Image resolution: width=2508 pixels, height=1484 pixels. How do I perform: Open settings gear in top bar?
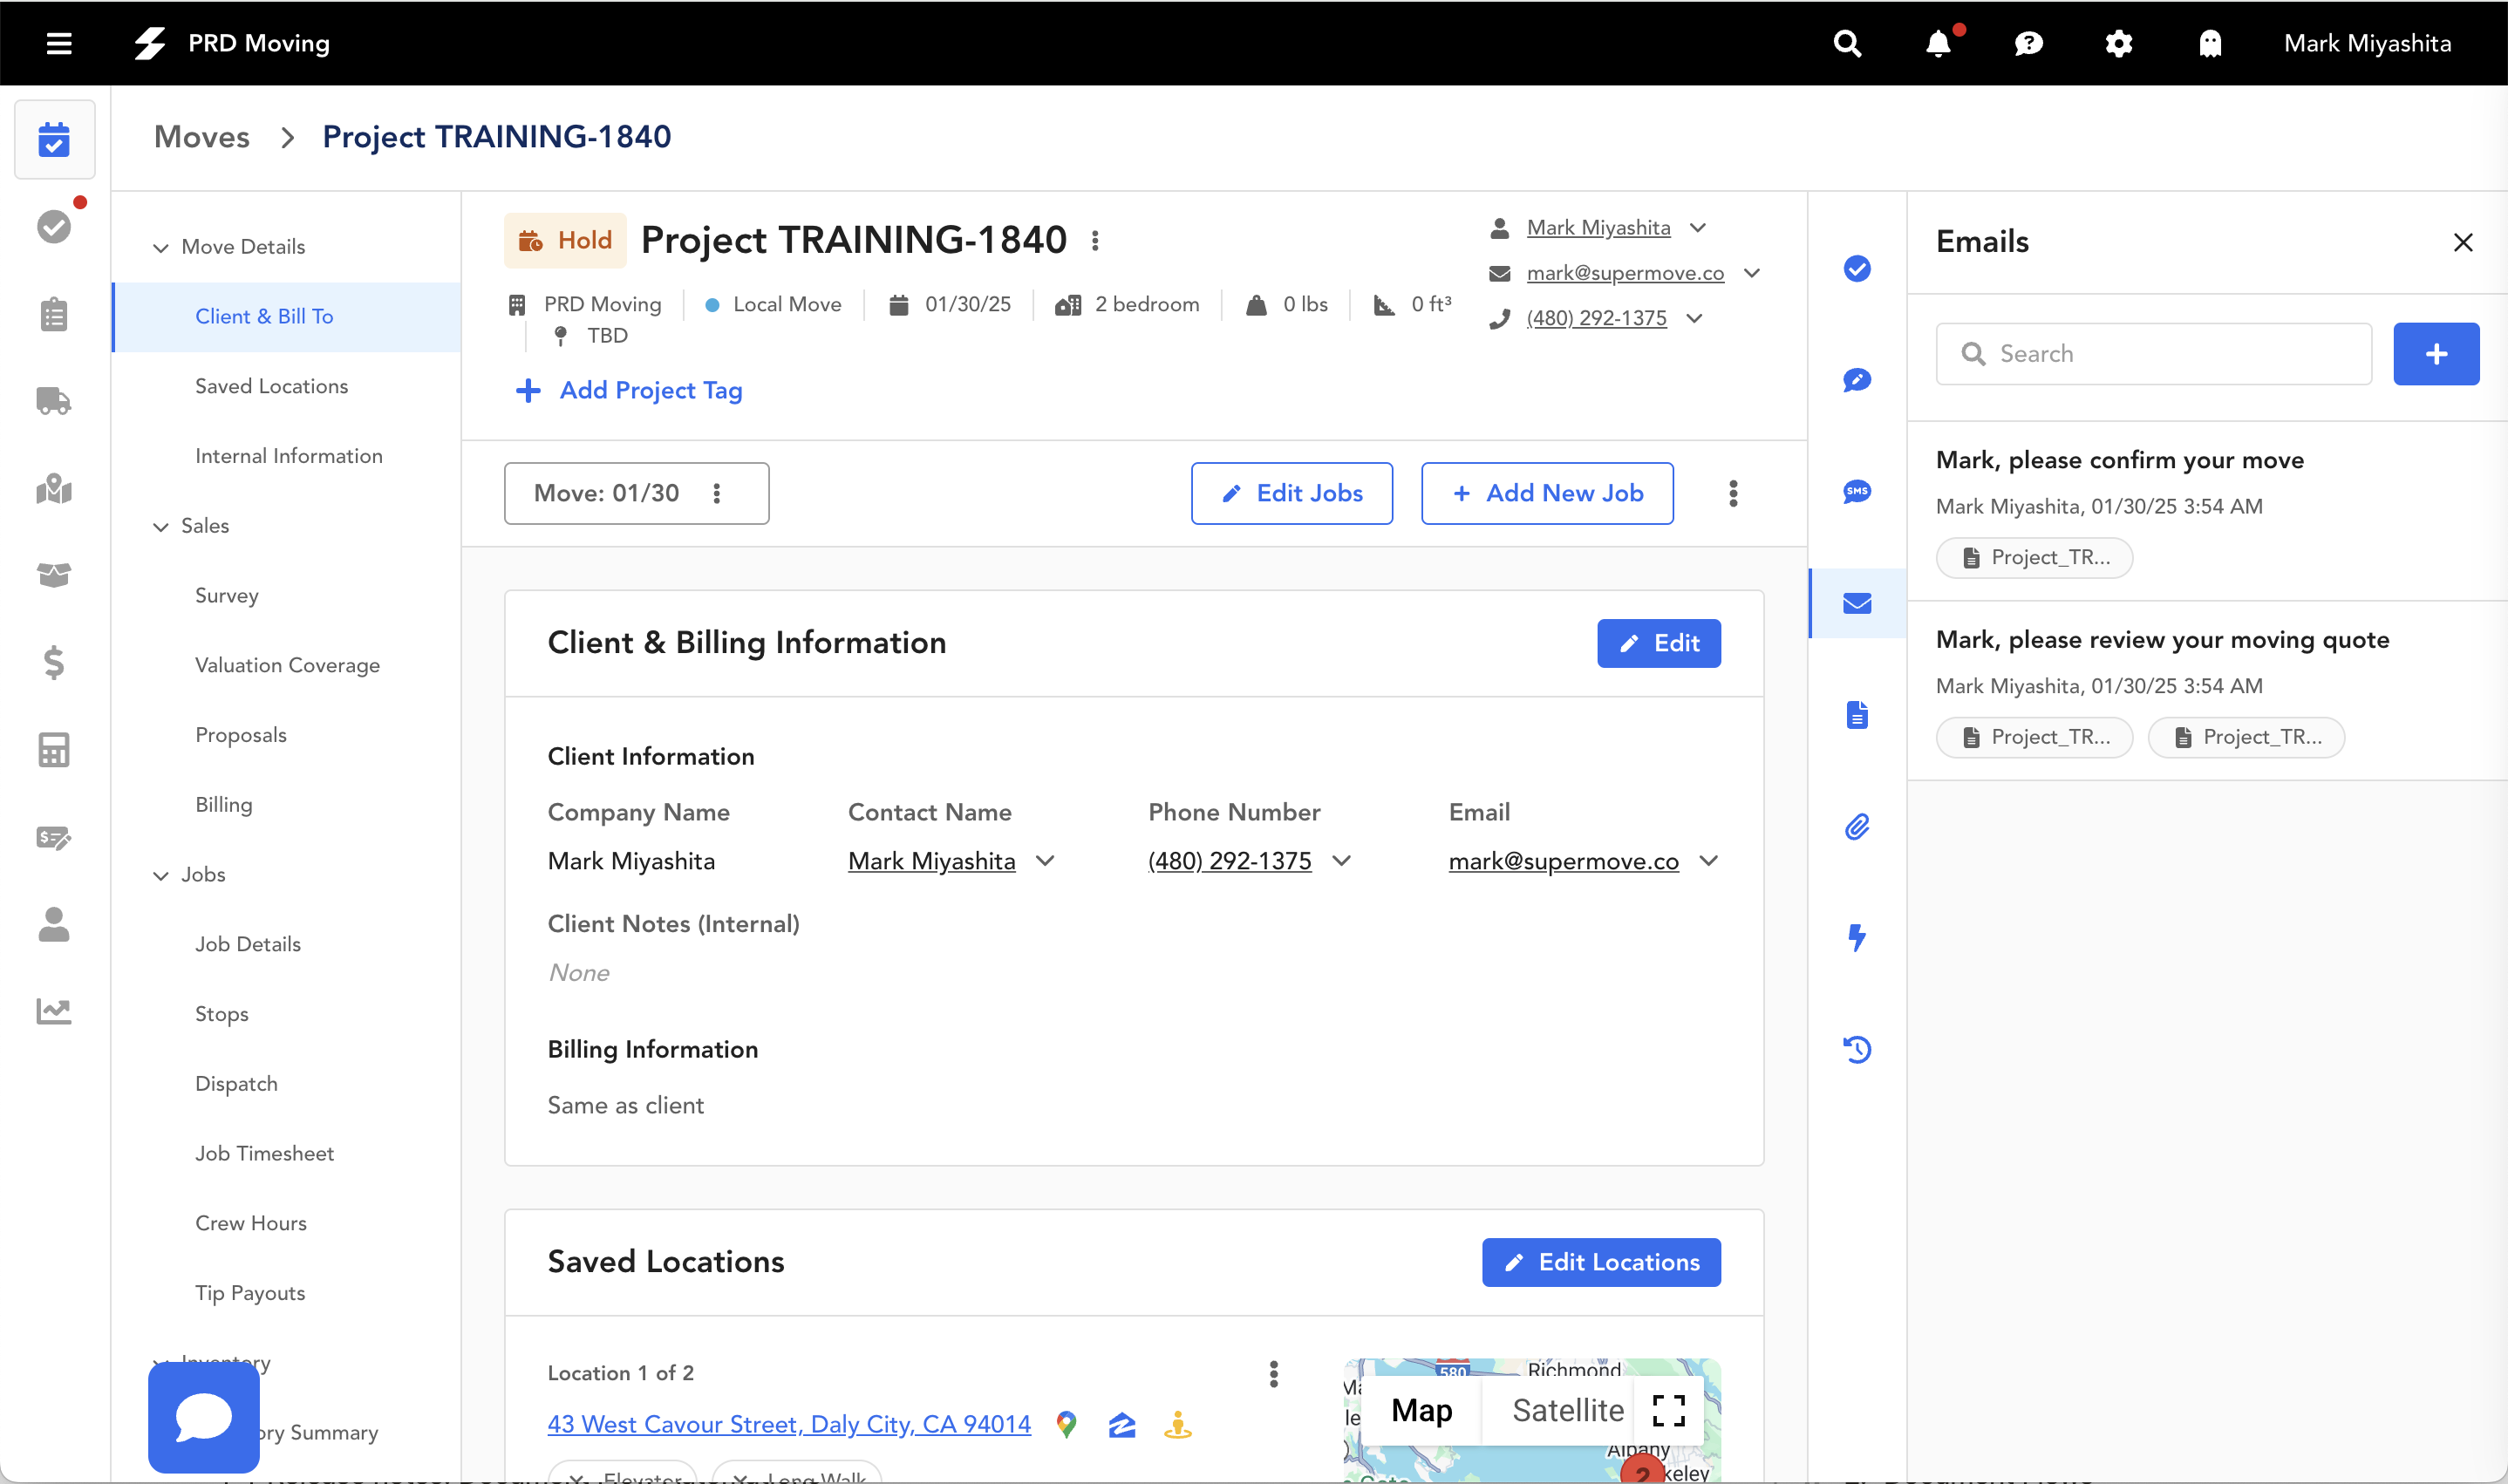point(2118,43)
